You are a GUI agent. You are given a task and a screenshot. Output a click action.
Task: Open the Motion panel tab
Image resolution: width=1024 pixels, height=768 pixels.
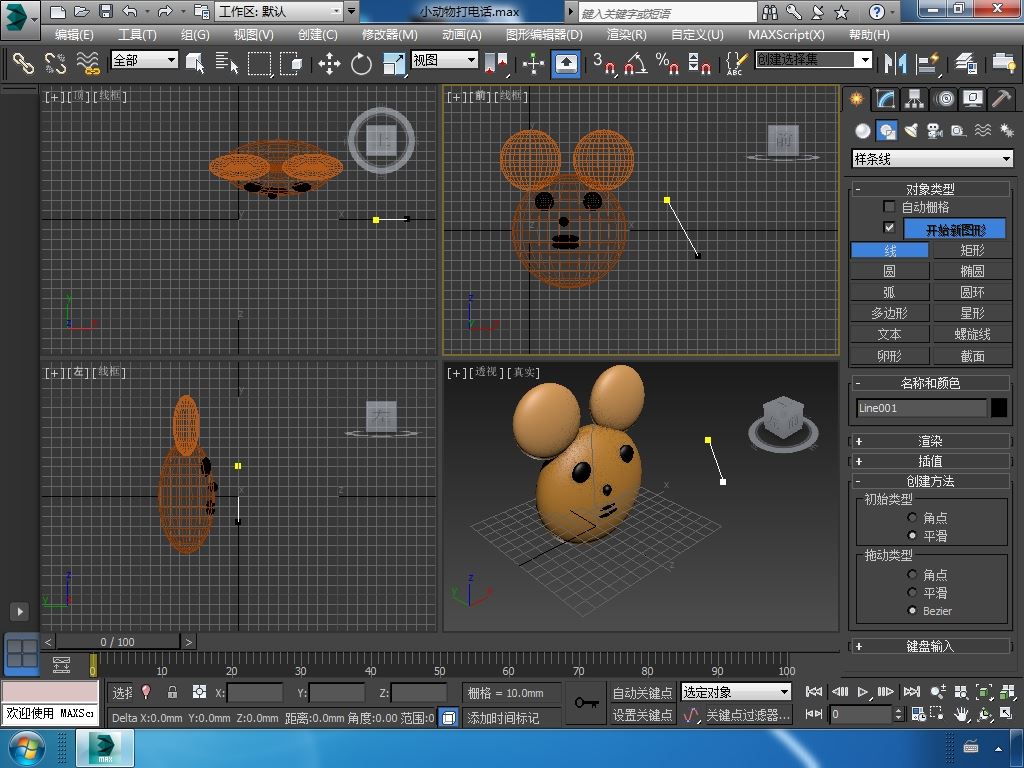pyautogui.click(x=944, y=99)
